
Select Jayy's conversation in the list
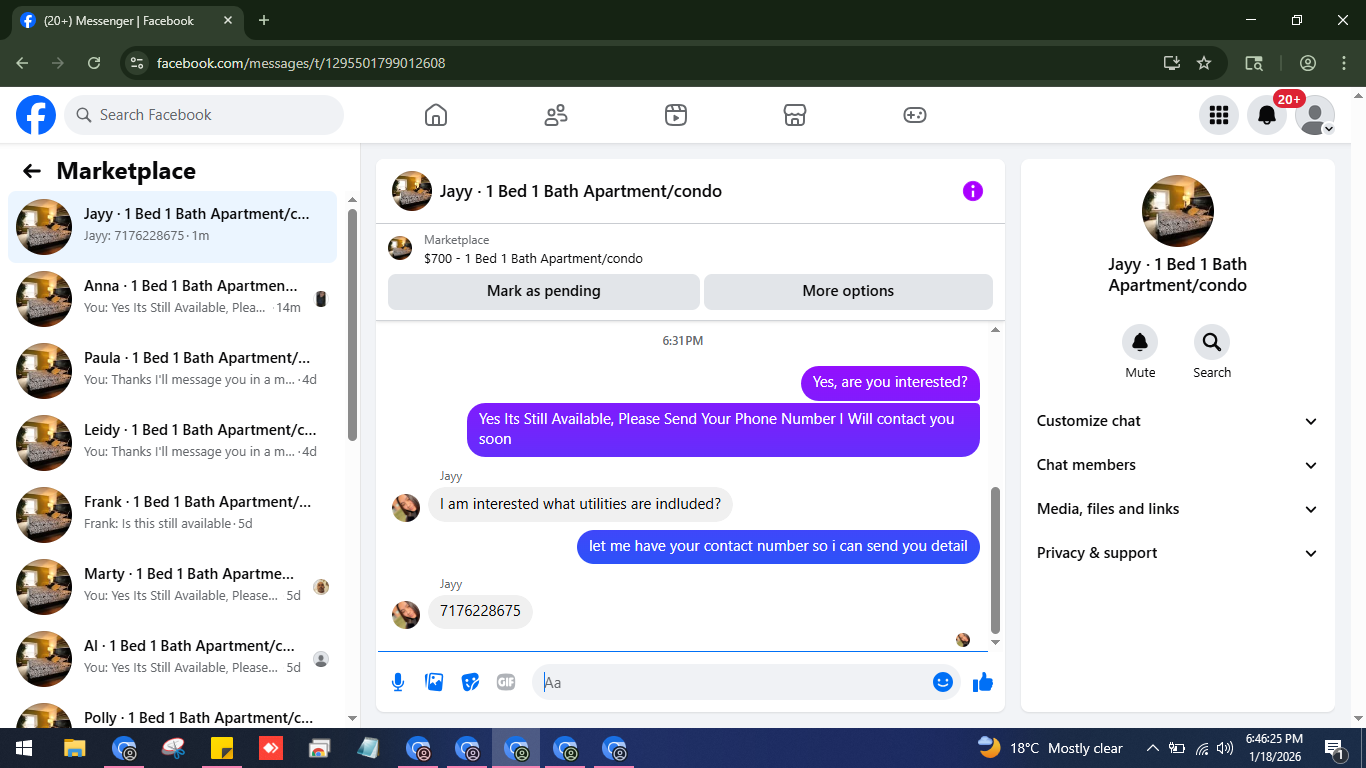point(173,227)
